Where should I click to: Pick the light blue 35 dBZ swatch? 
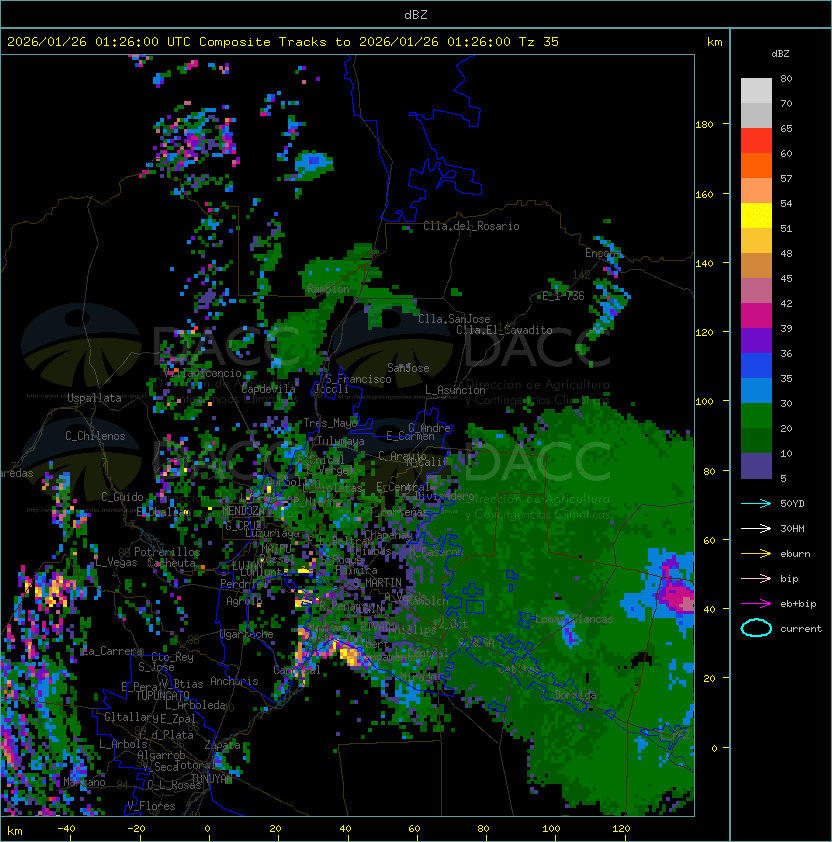pyautogui.click(x=756, y=390)
